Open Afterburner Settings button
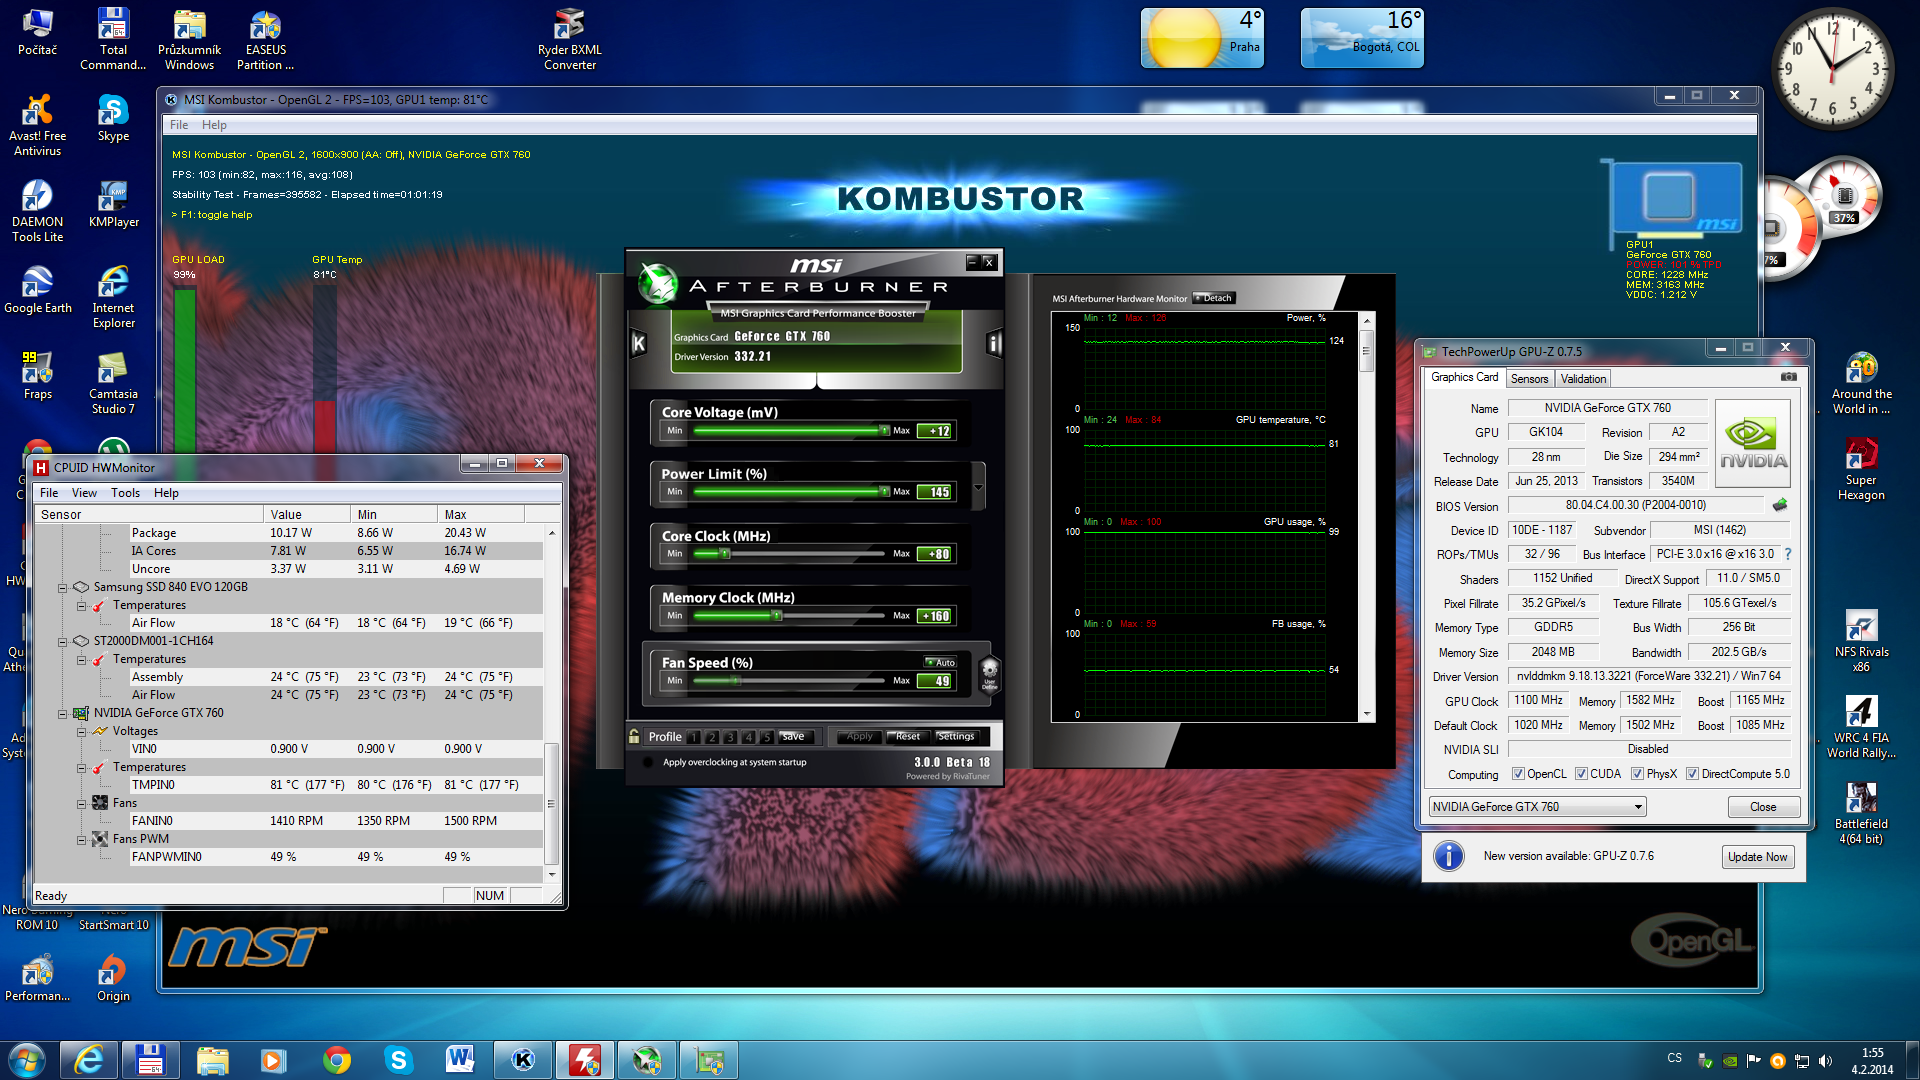 click(956, 737)
